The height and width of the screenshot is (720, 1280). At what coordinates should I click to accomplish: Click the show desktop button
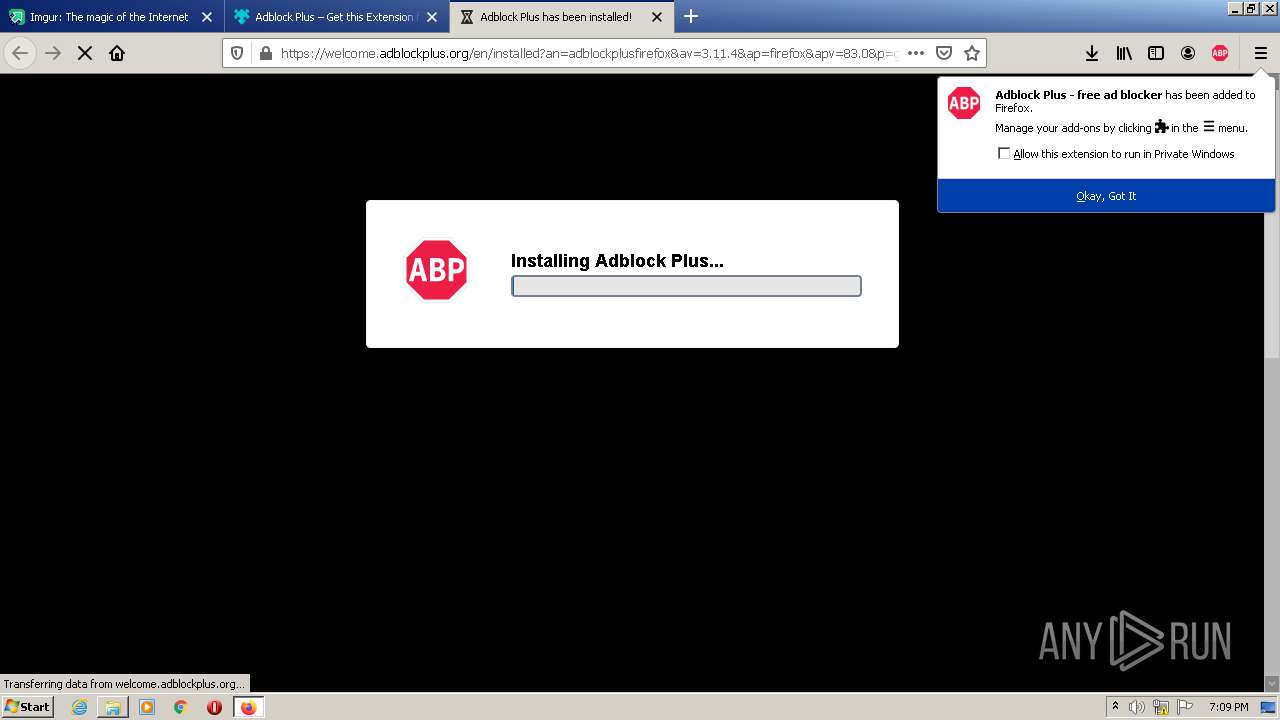[x=1269, y=707]
